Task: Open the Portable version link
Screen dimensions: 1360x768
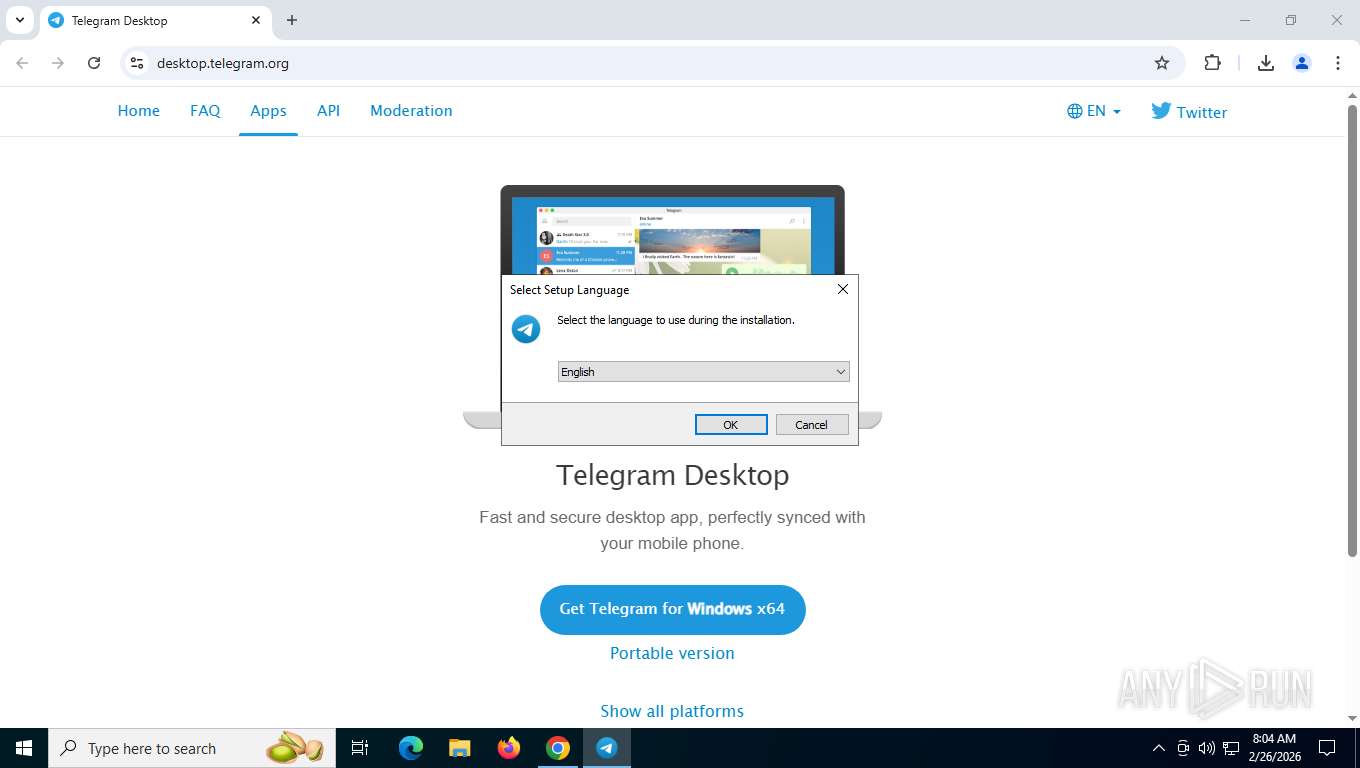Action: 672,653
